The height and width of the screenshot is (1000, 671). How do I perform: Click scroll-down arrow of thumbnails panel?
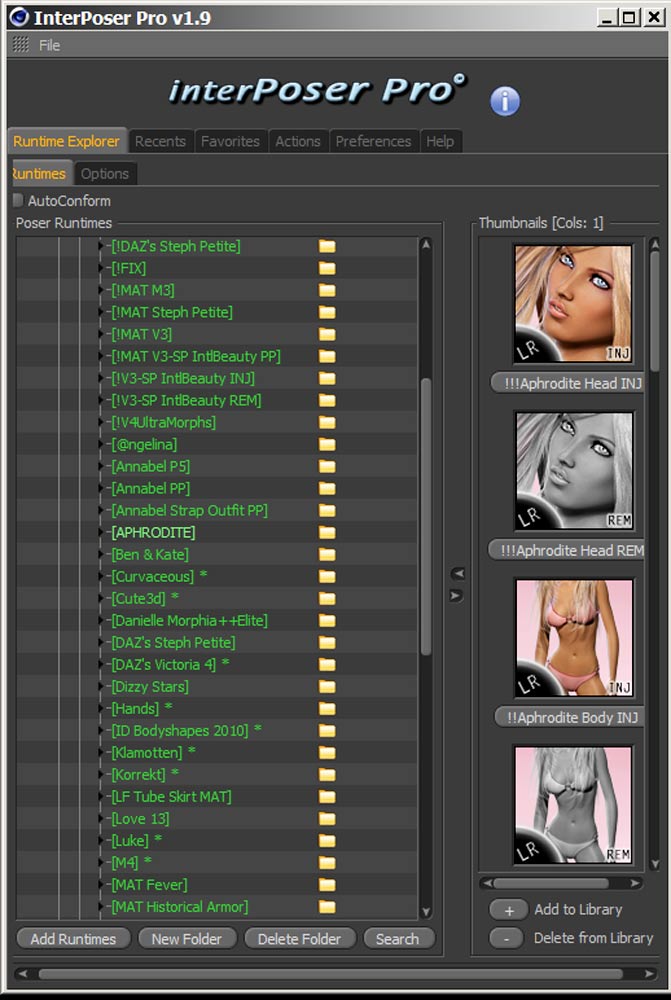click(655, 865)
